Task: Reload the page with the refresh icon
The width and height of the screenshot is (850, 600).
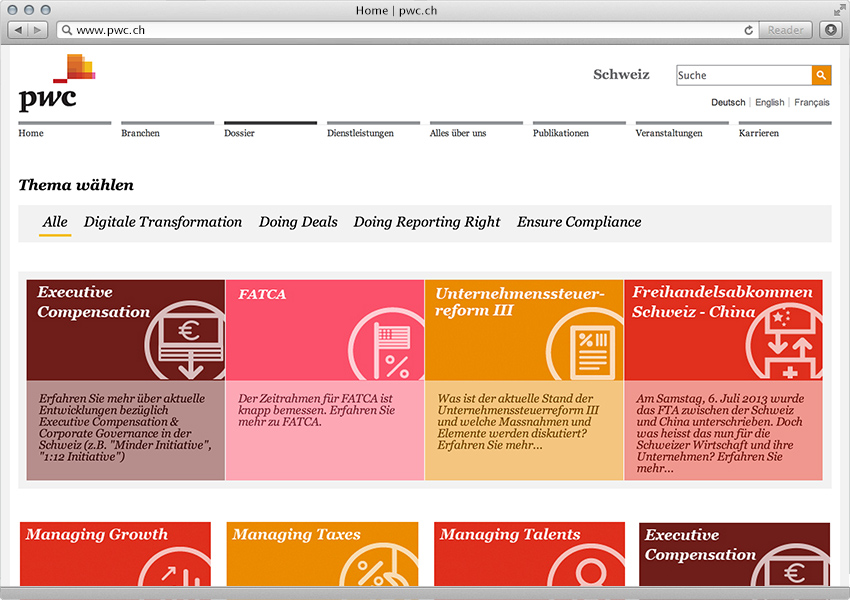Action: tap(749, 30)
